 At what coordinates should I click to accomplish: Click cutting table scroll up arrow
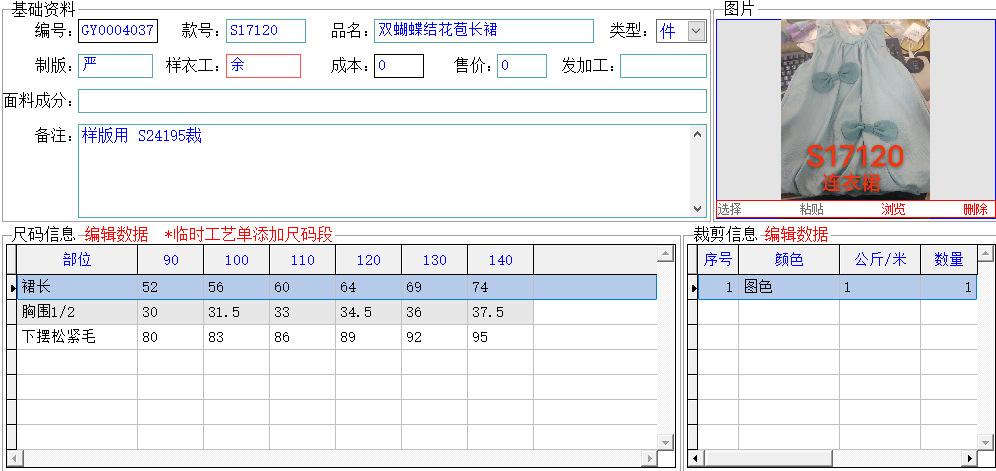click(x=986, y=255)
